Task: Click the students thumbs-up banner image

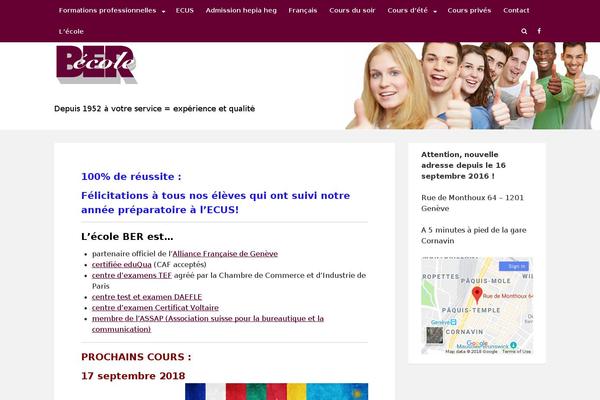Action: (473, 86)
